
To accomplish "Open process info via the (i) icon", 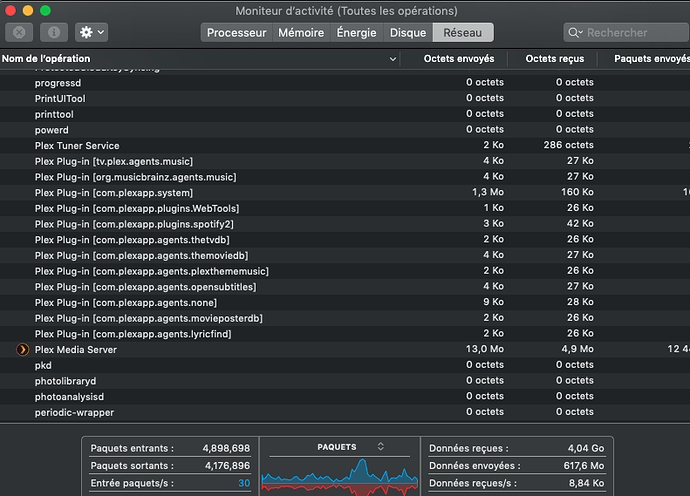I will pos(54,32).
